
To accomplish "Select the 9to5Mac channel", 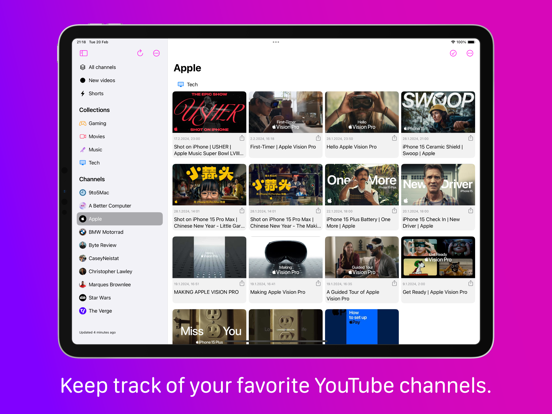I will coord(120,193).
